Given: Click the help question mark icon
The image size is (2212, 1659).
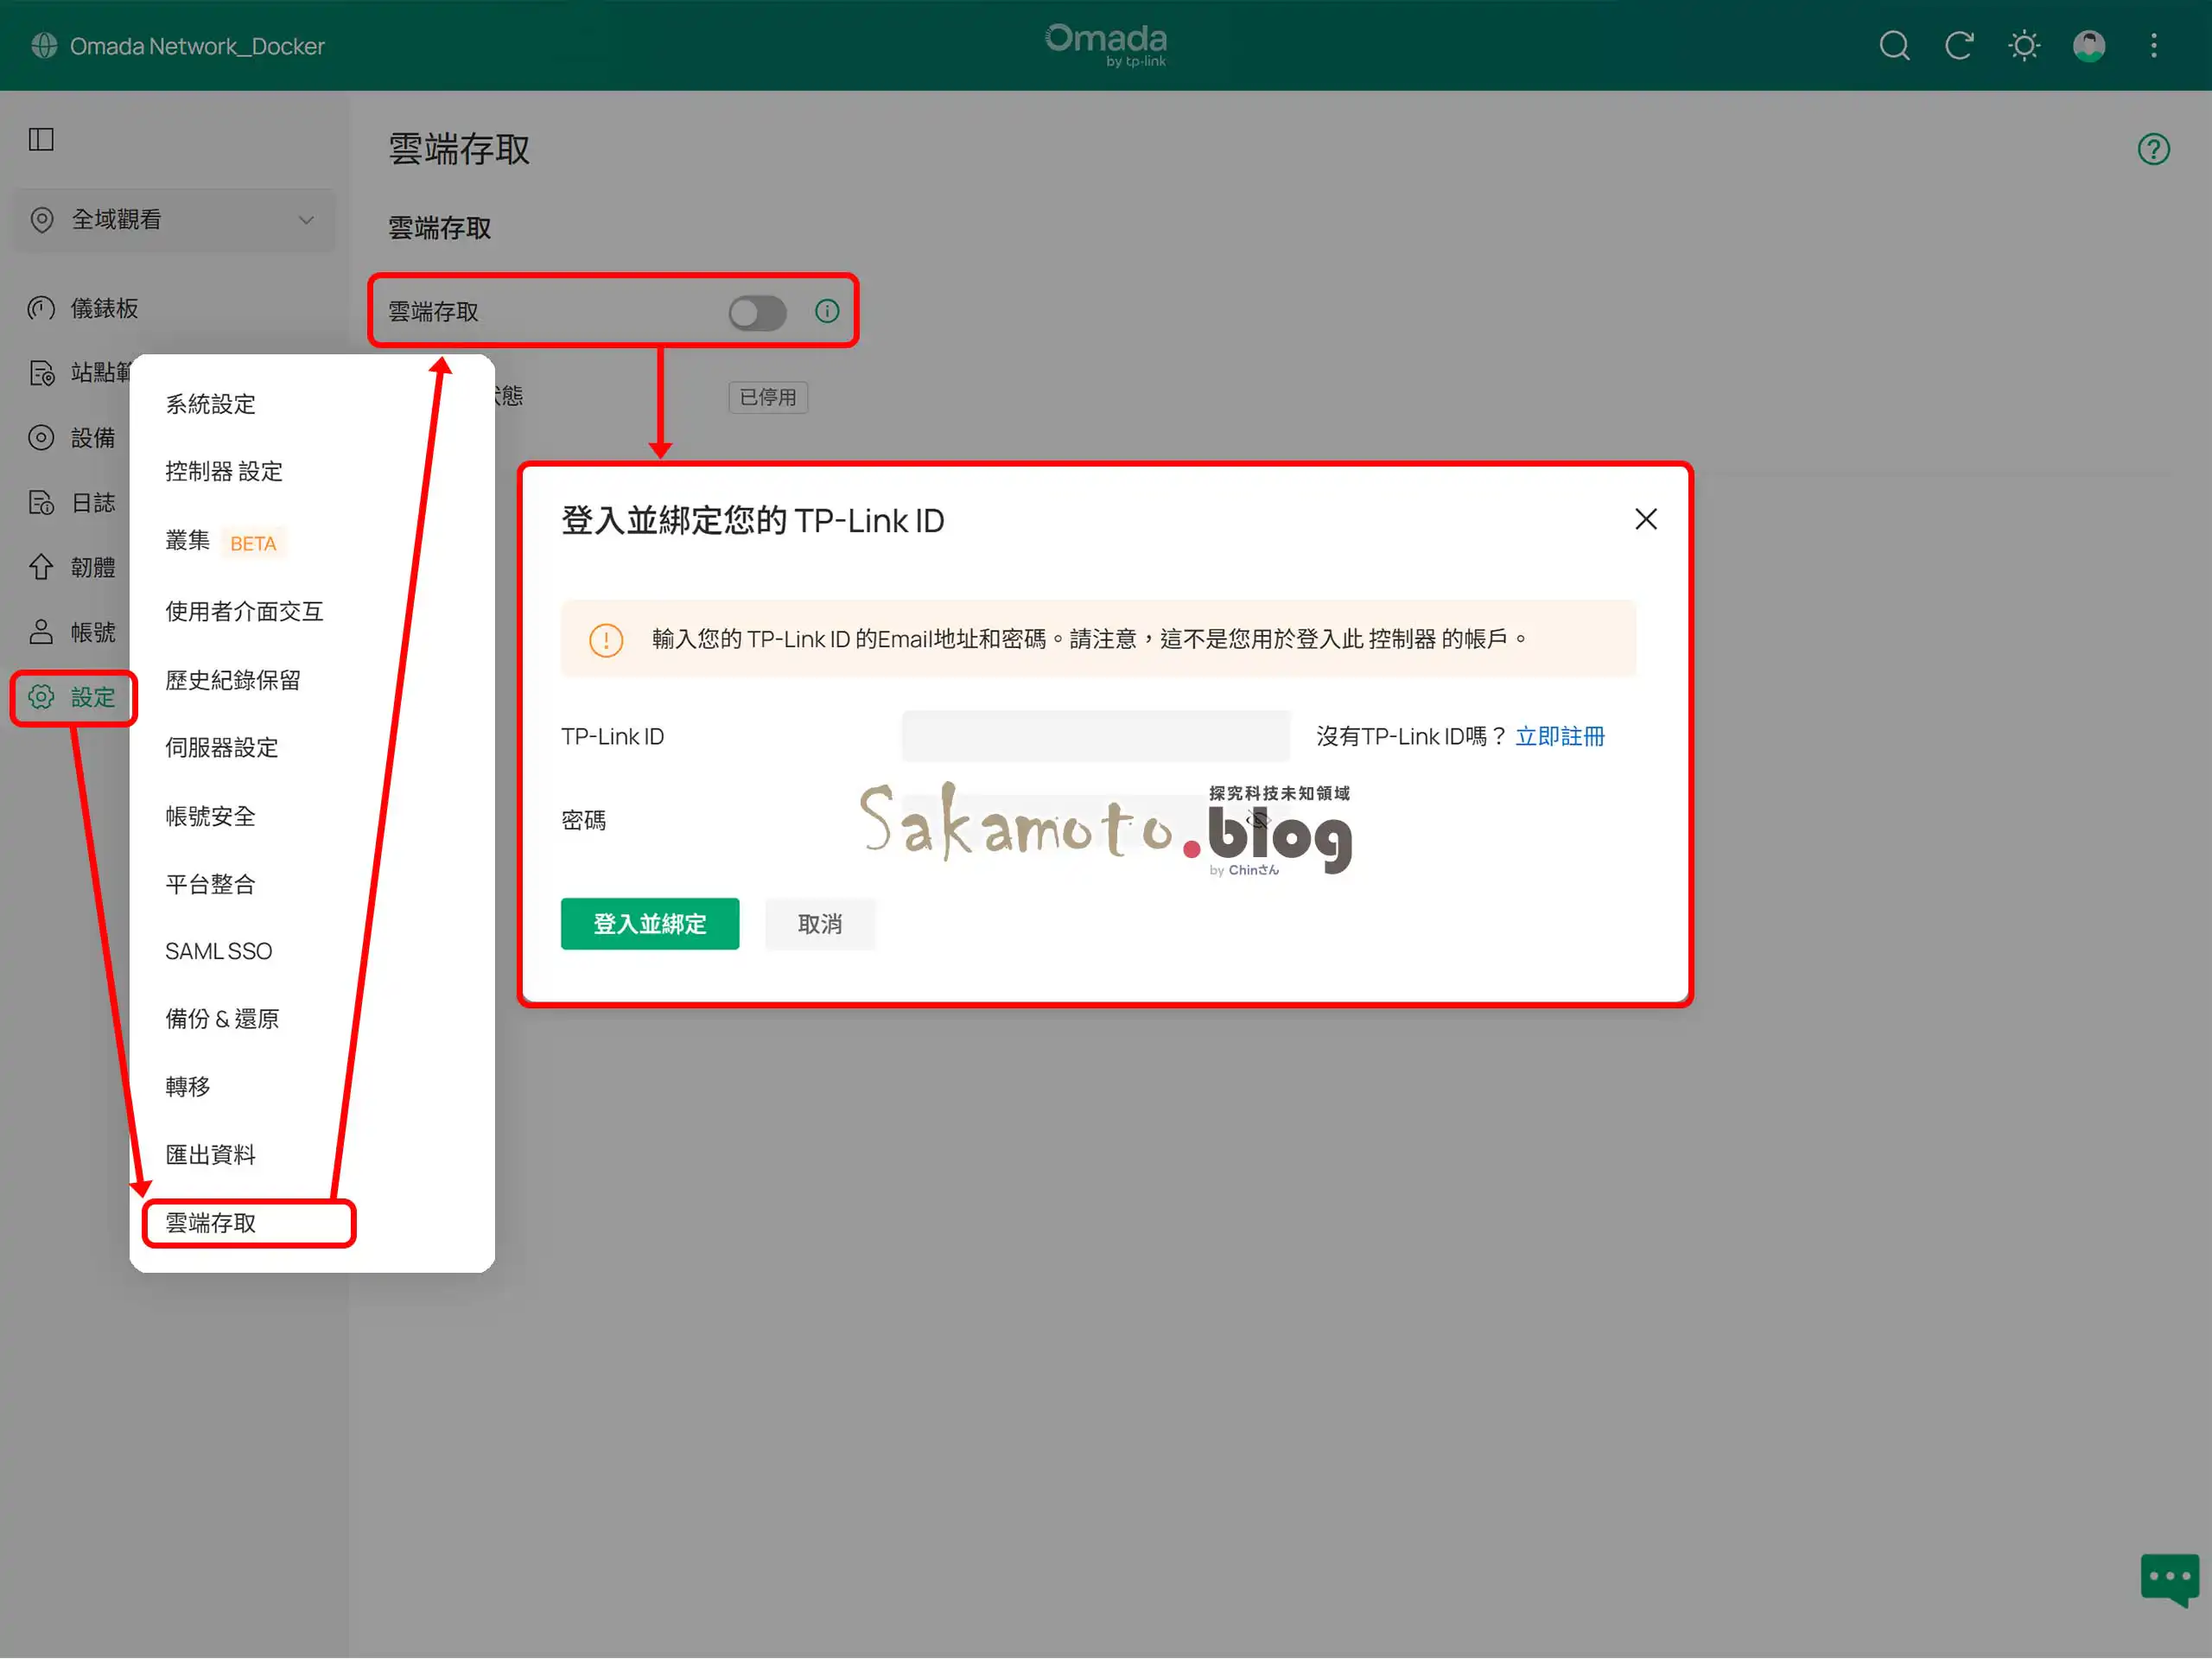Looking at the screenshot, I should point(2153,149).
